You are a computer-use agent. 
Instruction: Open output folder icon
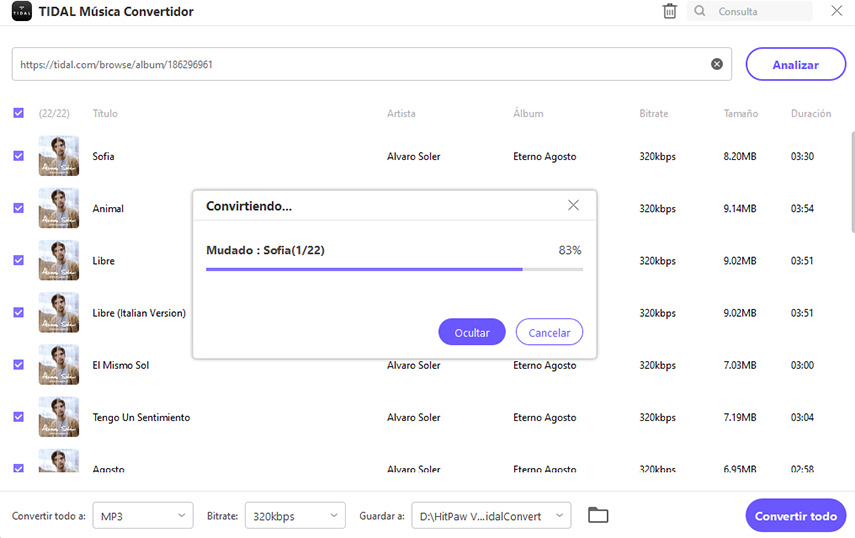598,515
